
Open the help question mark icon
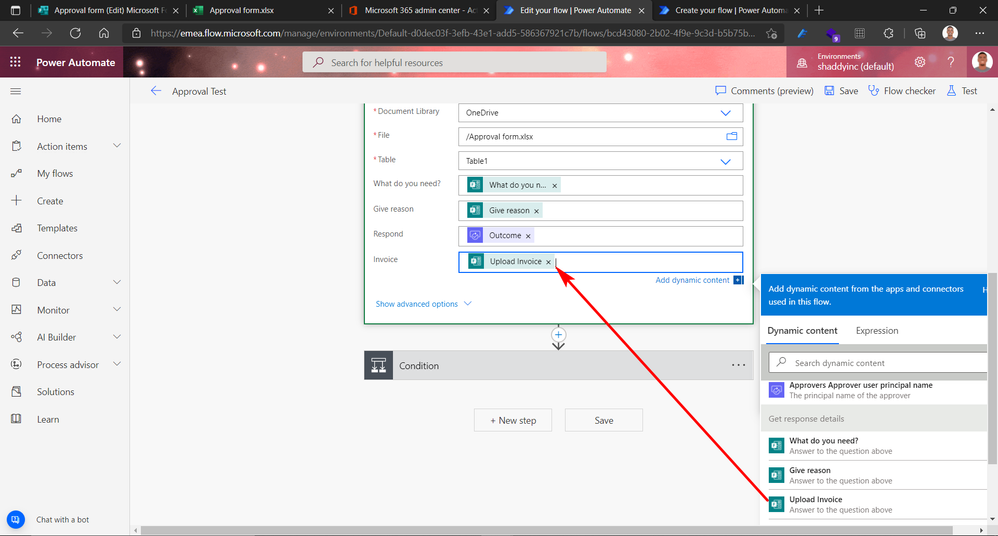pos(950,62)
